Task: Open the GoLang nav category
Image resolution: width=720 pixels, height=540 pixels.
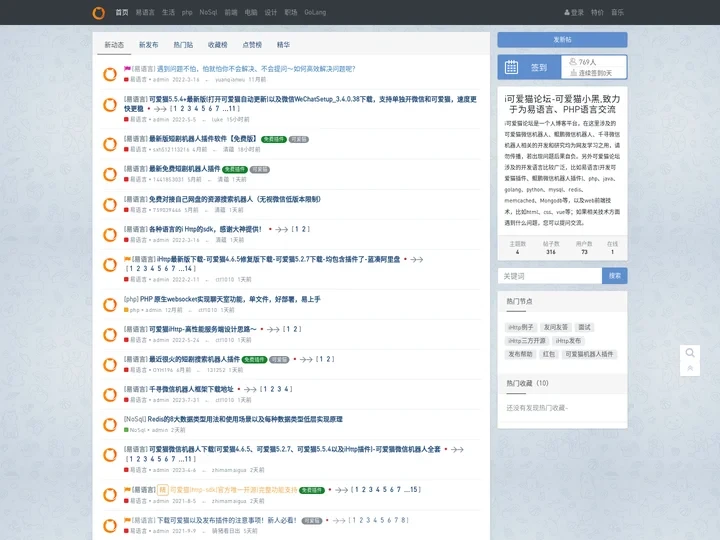Action: [315, 12]
